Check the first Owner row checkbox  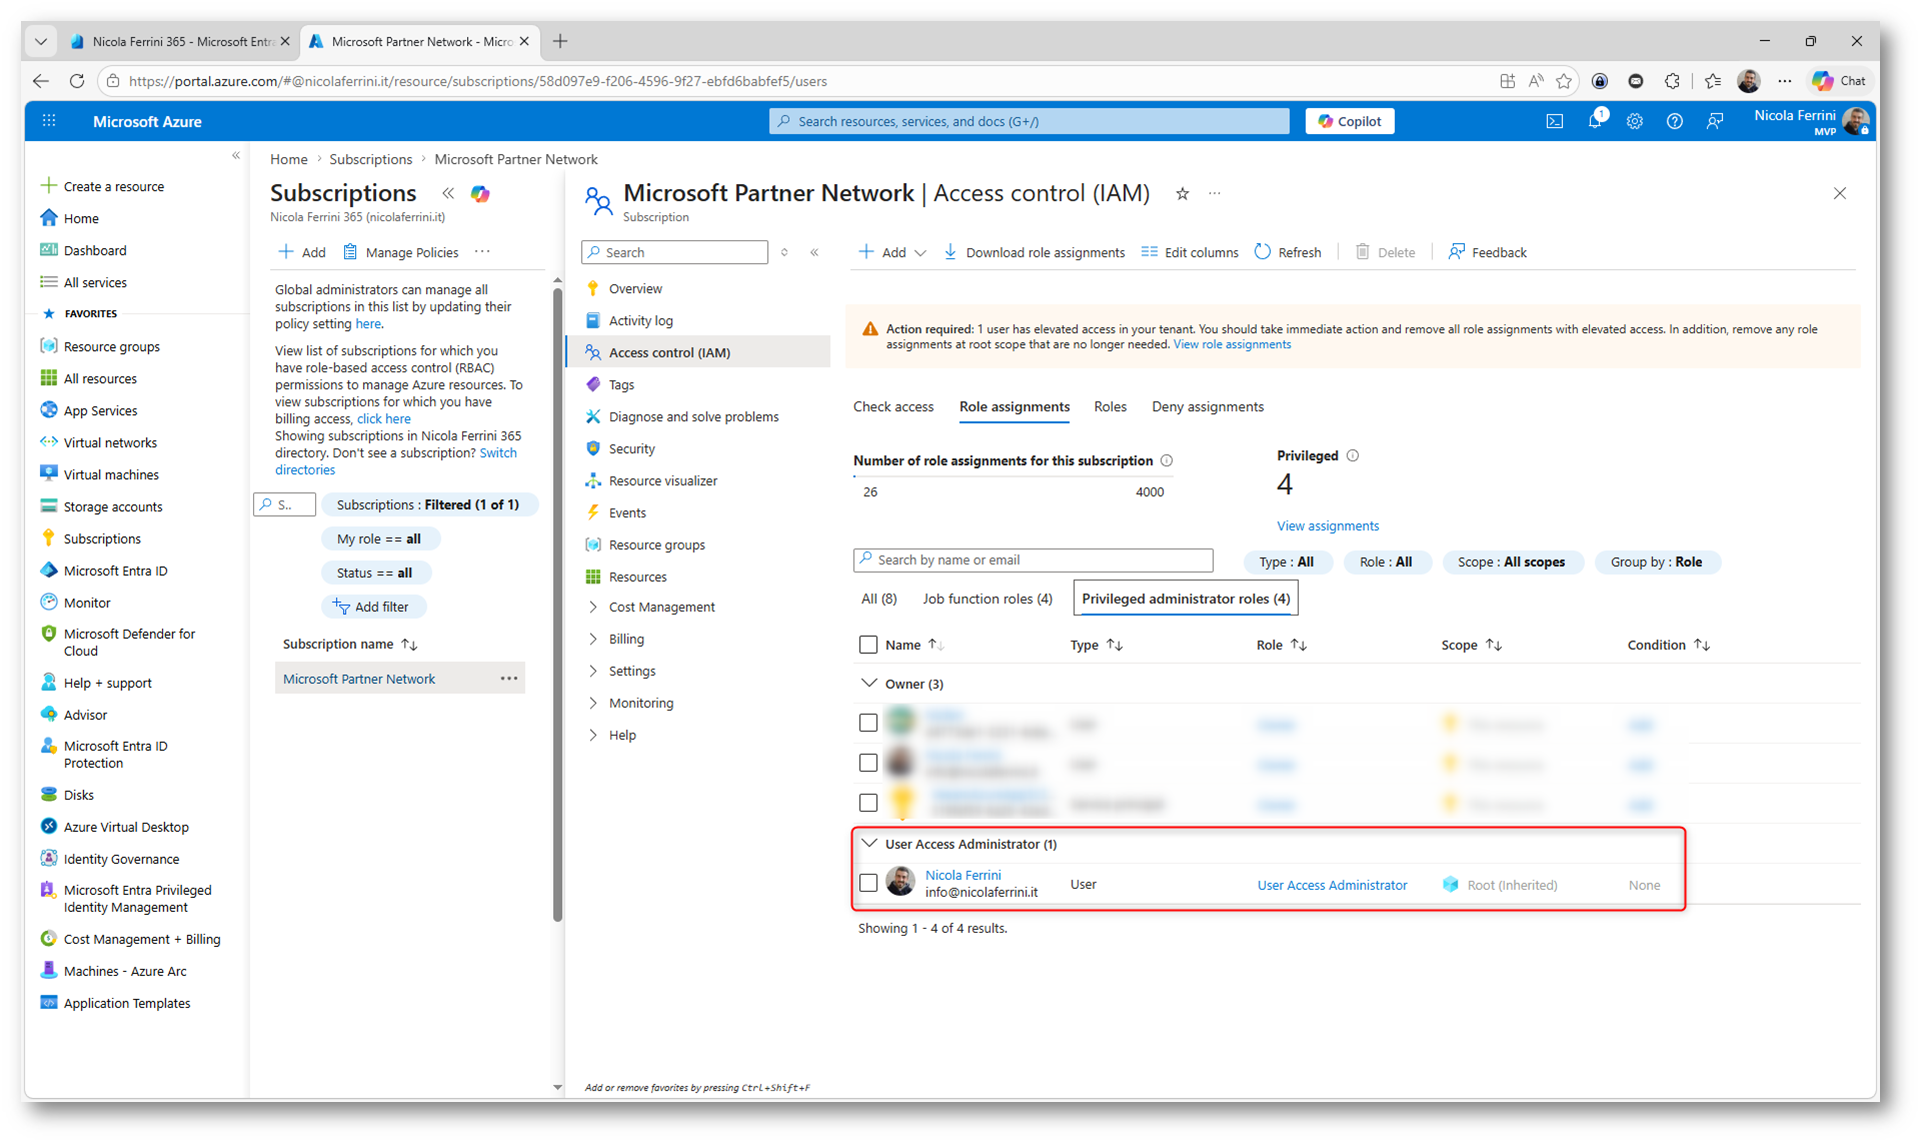point(868,723)
